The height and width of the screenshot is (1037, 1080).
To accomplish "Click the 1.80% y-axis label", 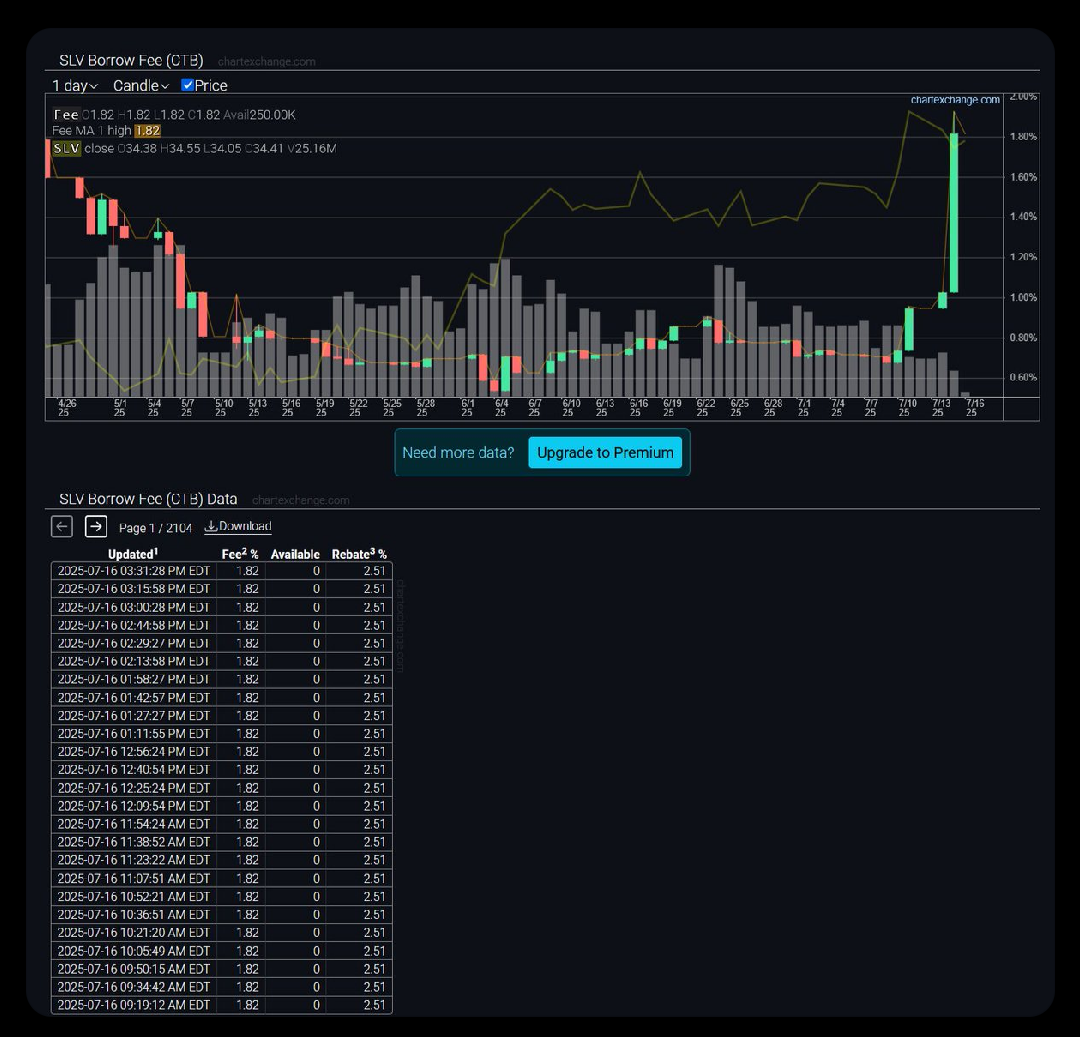I will coord(1023,136).
